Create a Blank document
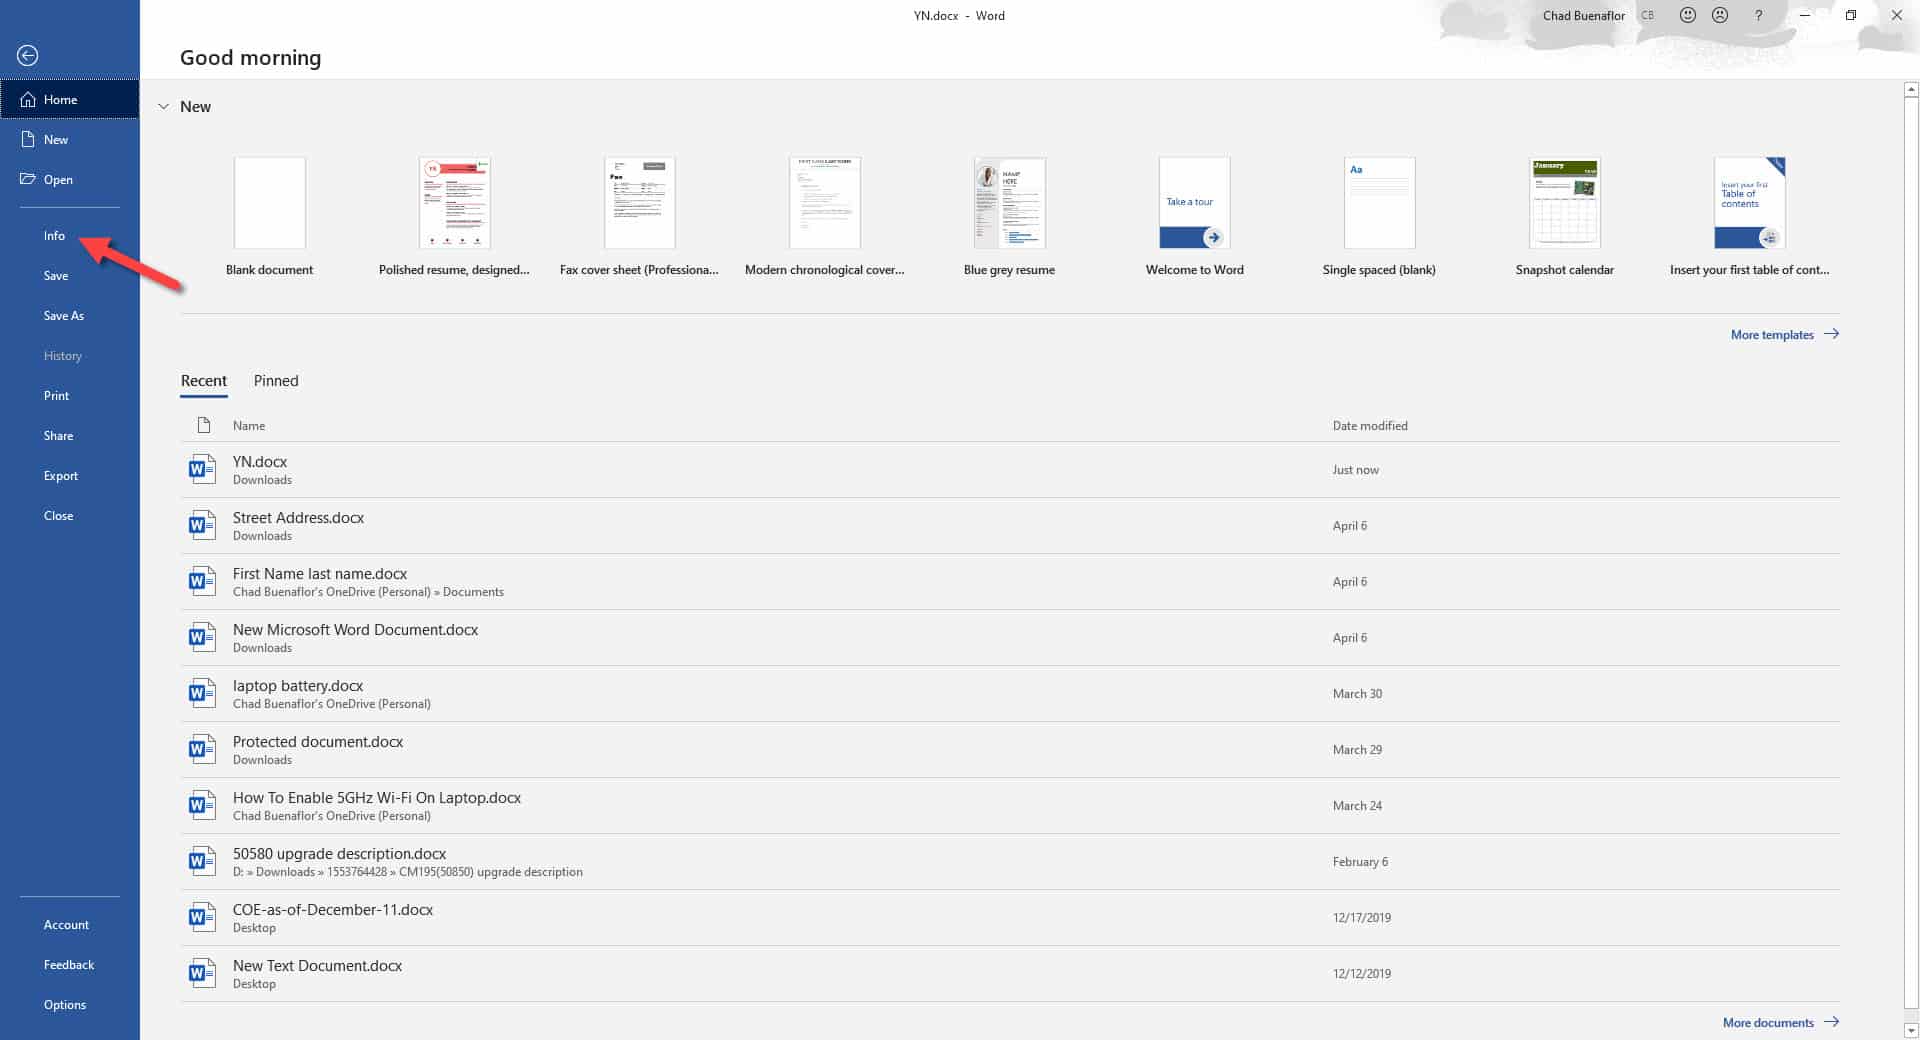Viewport: 1920px width, 1040px height. tap(269, 217)
